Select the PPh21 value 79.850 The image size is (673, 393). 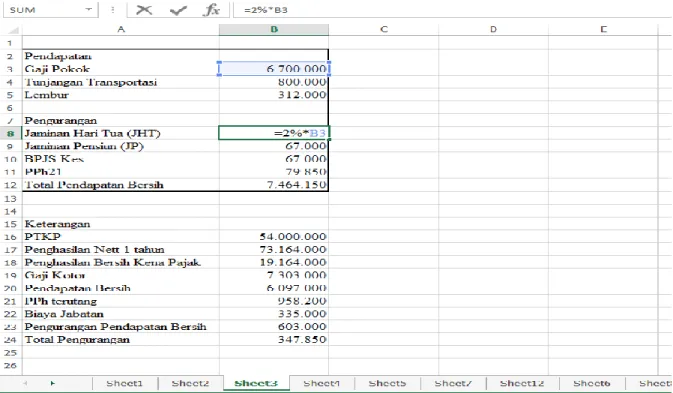[x=274, y=172]
